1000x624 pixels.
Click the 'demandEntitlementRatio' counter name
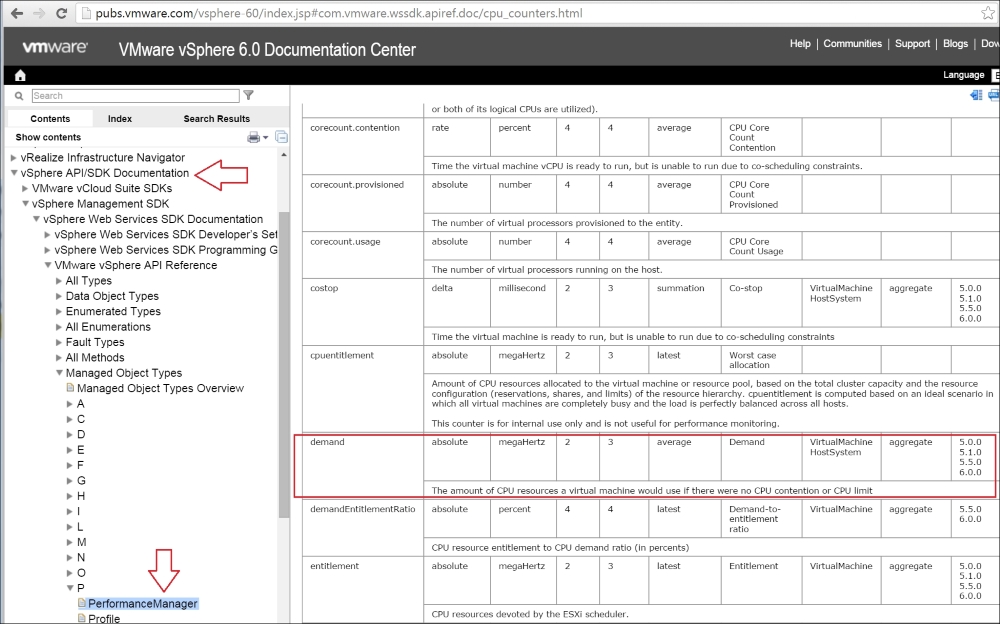(362, 509)
